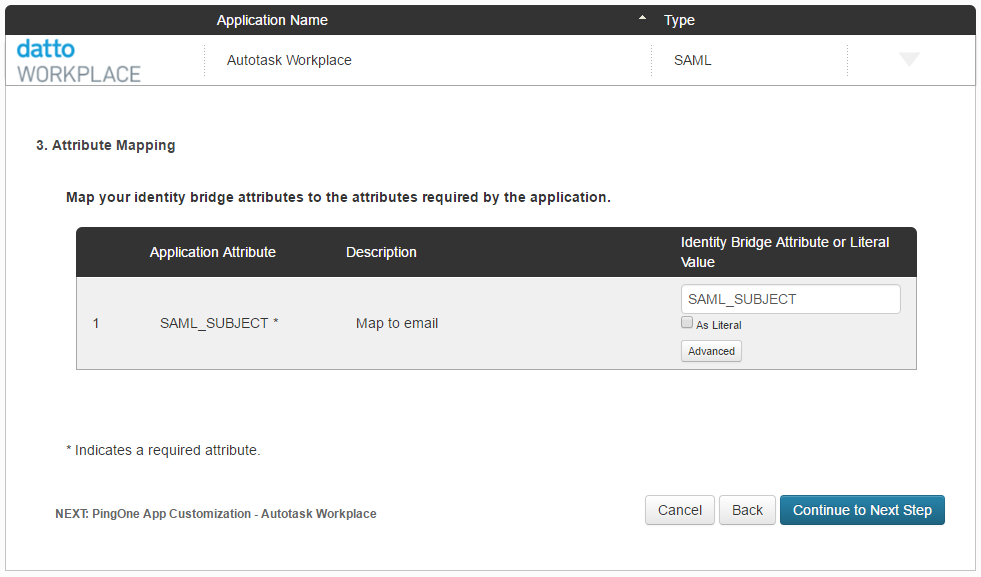
Task: Open Advanced attribute mapping options
Action: coord(711,351)
